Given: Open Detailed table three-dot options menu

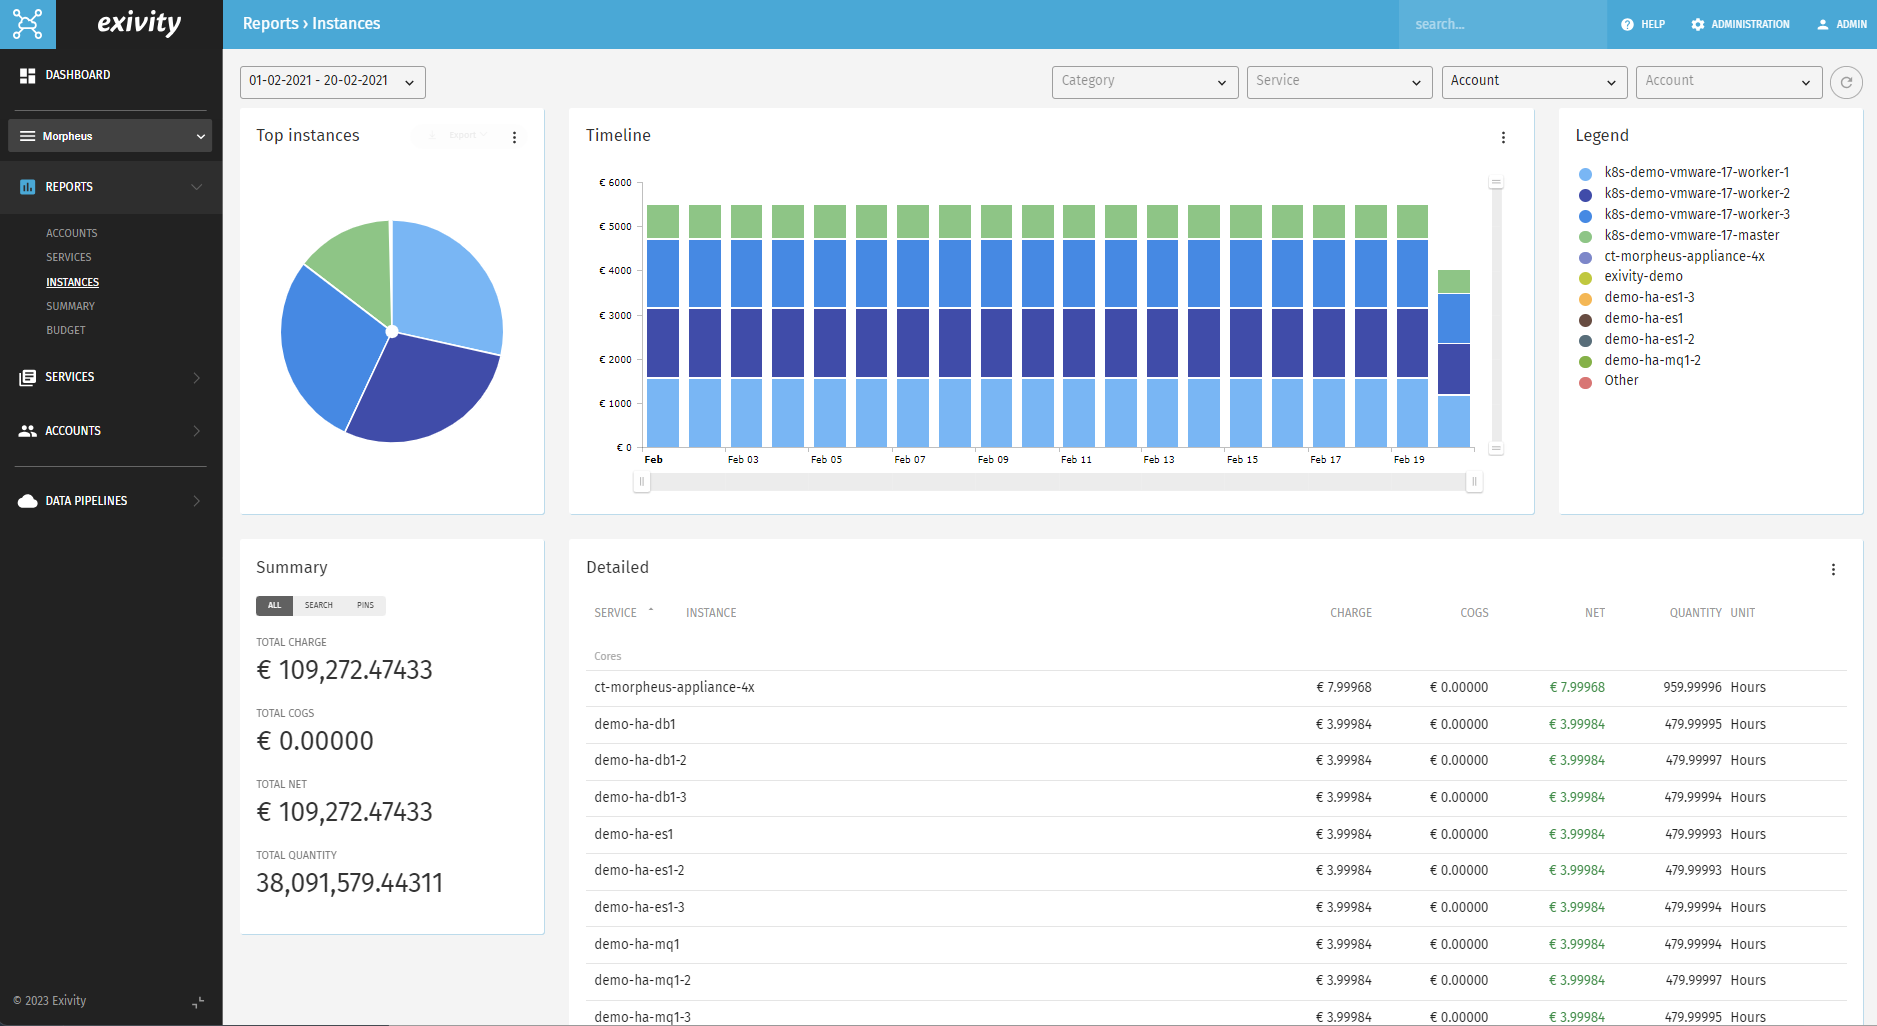Looking at the screenshot, I should tap(1833, 569).
